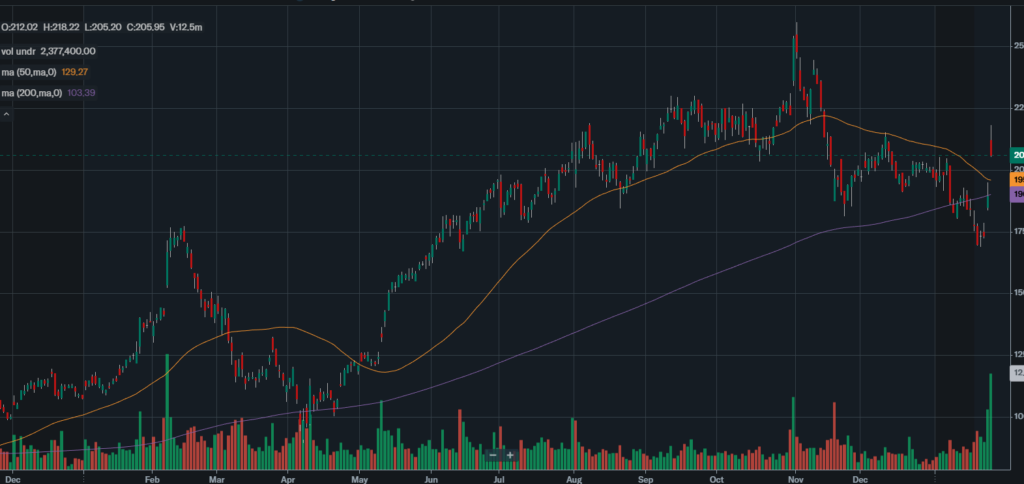
Task: Click the vol undr indicator label
Action: point(21,51)
